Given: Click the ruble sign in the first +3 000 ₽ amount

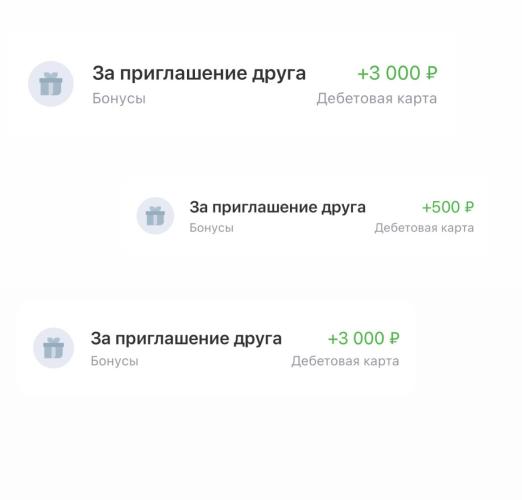Looking at the screenshot, I should point(431,73).
